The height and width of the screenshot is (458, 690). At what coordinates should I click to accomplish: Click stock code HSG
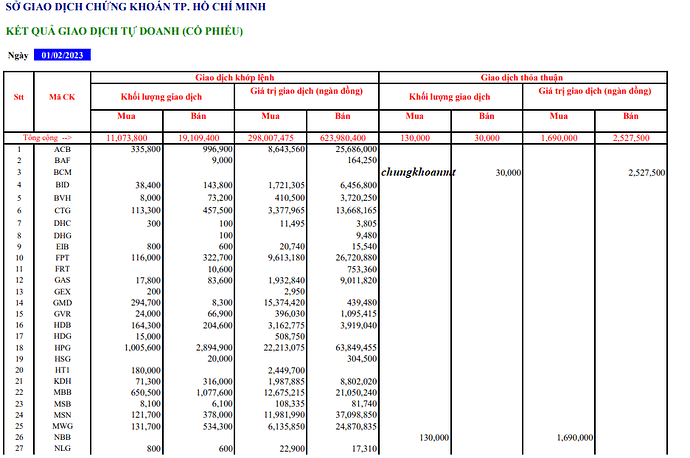point(62,359)
